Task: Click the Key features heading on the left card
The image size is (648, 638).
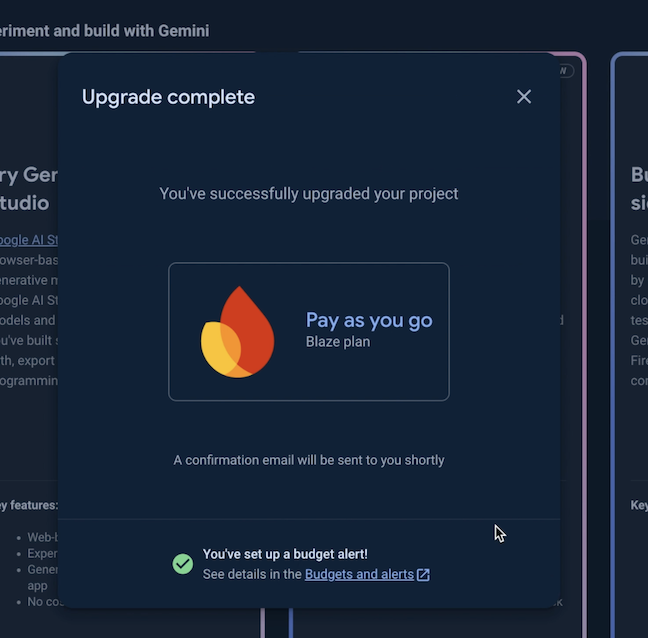Action: point(28,506)
